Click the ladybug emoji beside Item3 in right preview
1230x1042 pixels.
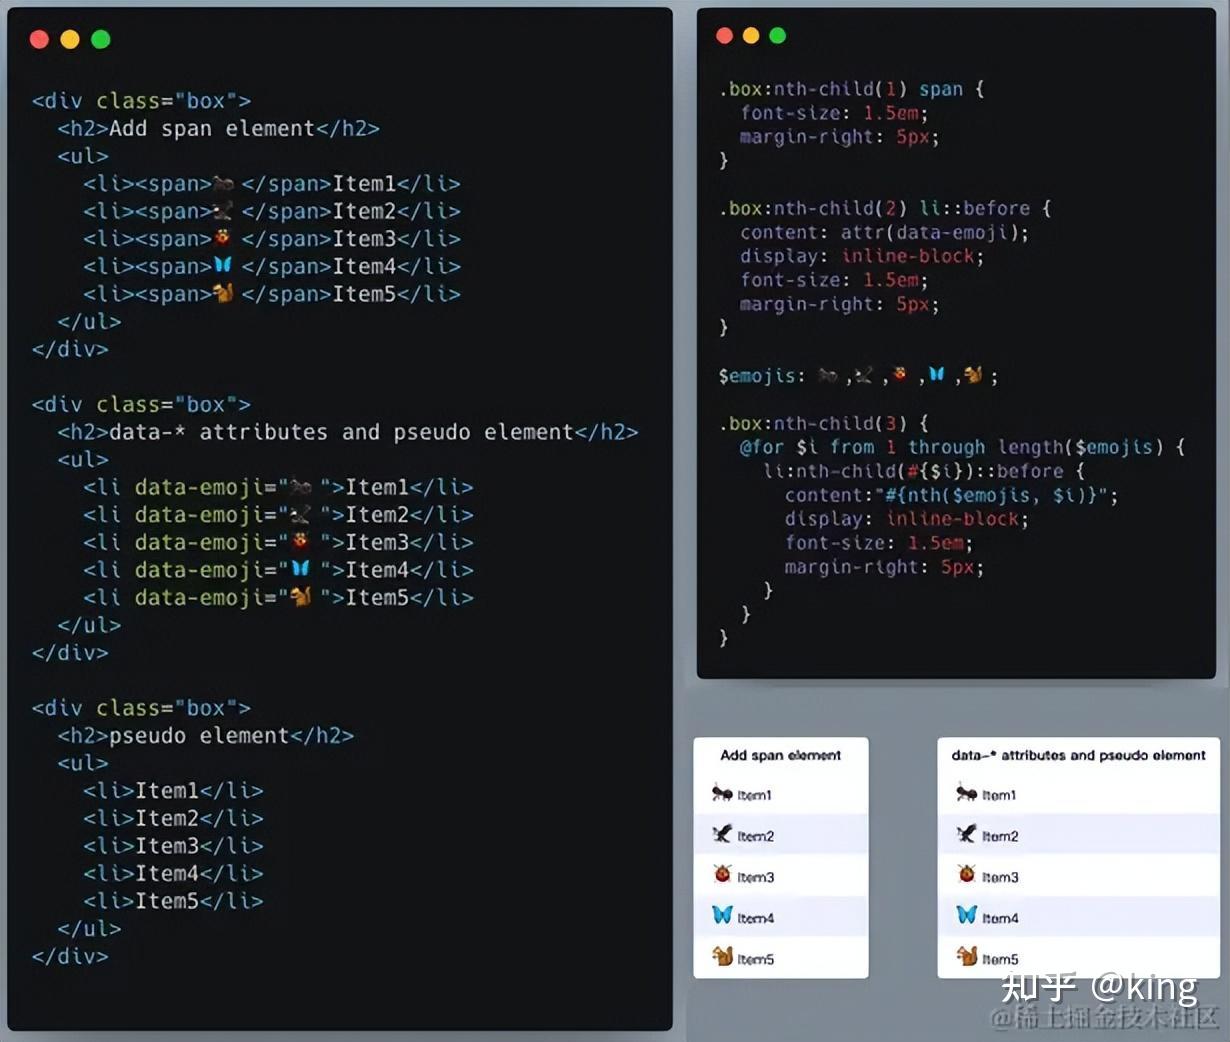coord(966,875)
